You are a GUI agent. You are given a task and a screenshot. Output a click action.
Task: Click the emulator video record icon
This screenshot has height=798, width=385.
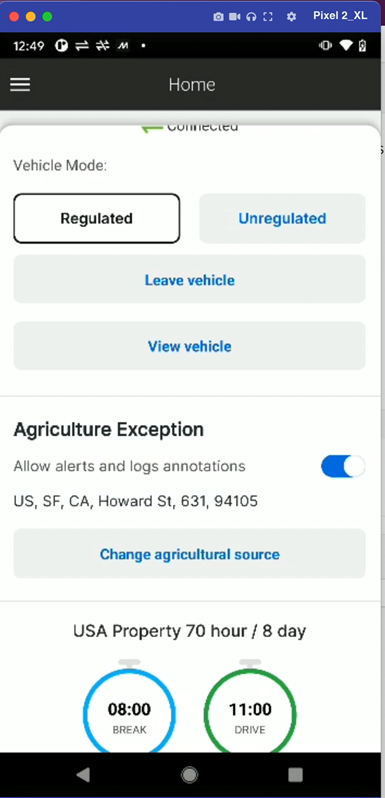coord(234,17)
